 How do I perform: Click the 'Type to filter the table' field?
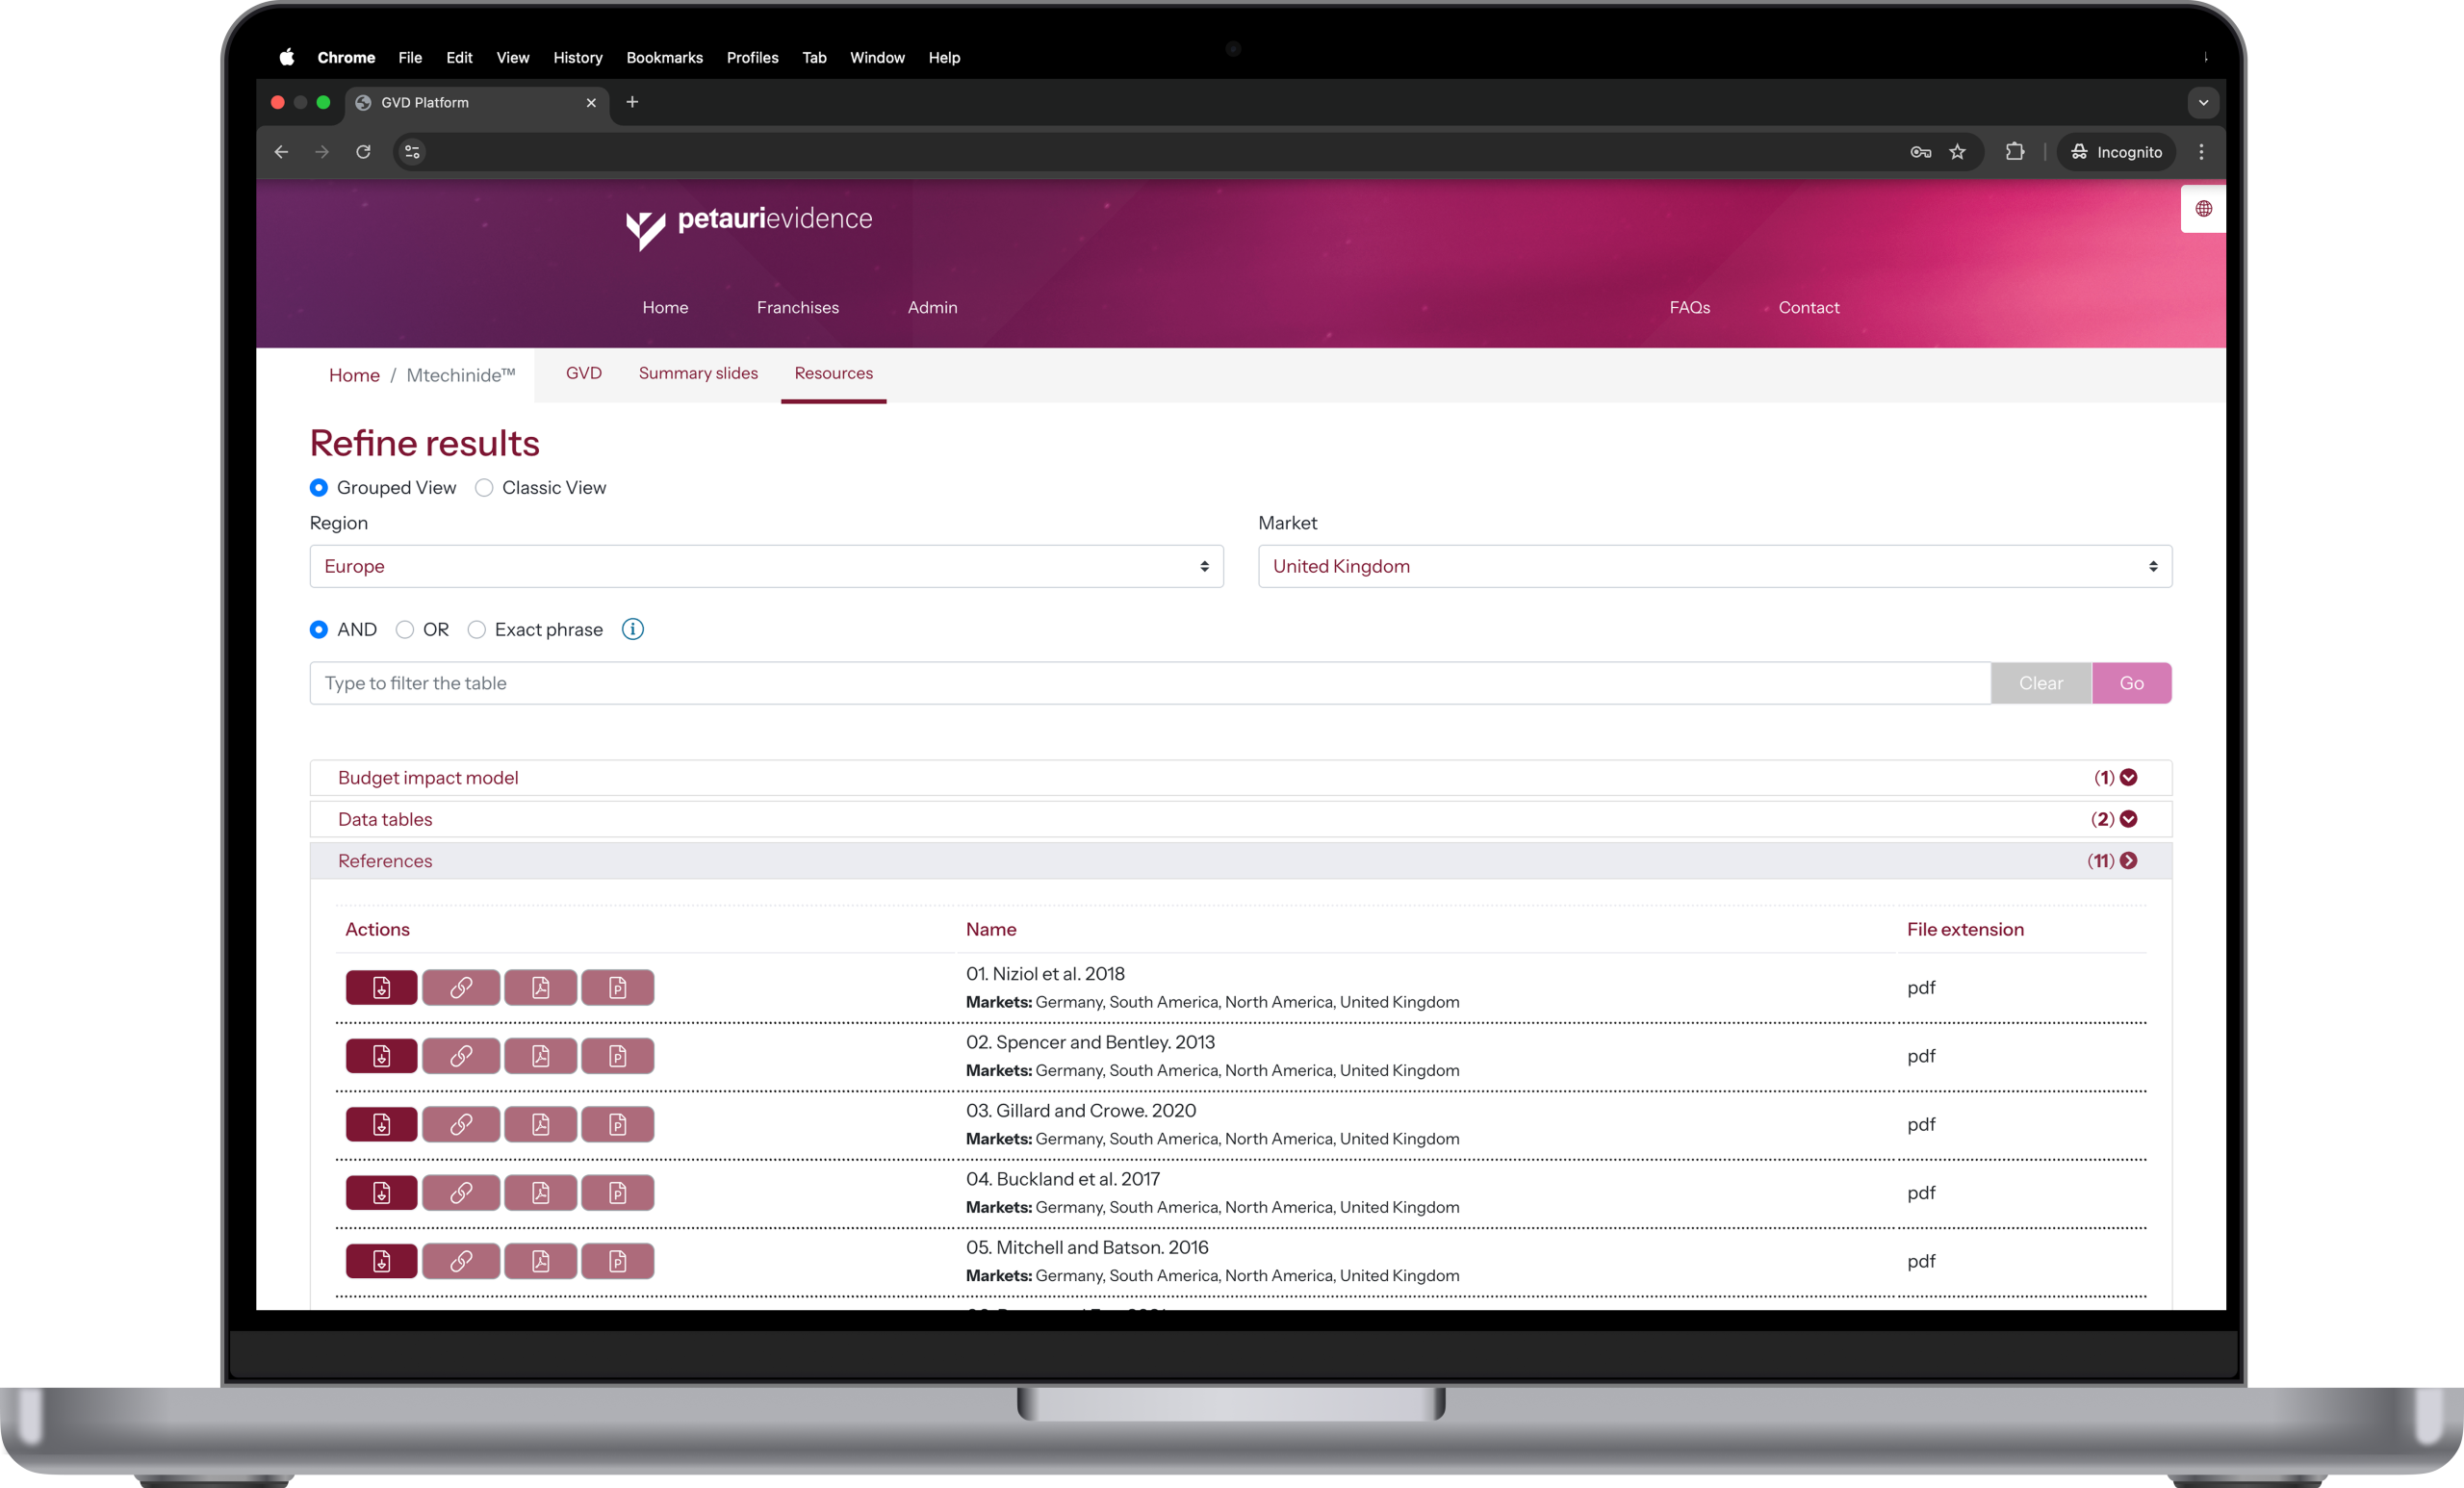pyautogui.click(x=1149, y=683)
